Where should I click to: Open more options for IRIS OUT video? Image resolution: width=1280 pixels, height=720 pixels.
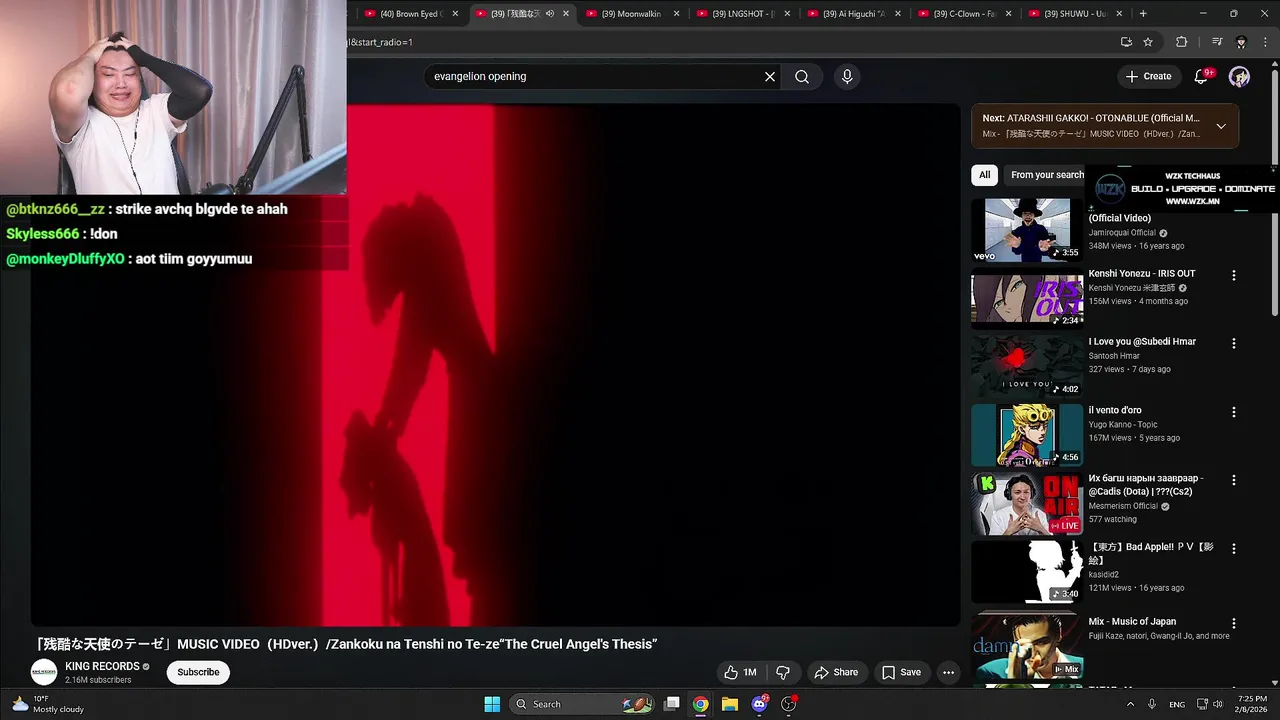[1233, 275]
